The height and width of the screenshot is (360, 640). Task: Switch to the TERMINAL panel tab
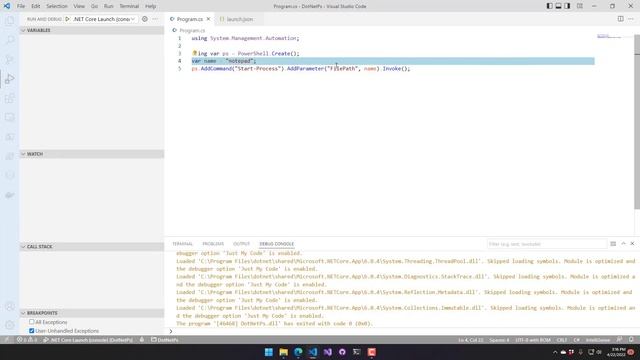[182, 244]
